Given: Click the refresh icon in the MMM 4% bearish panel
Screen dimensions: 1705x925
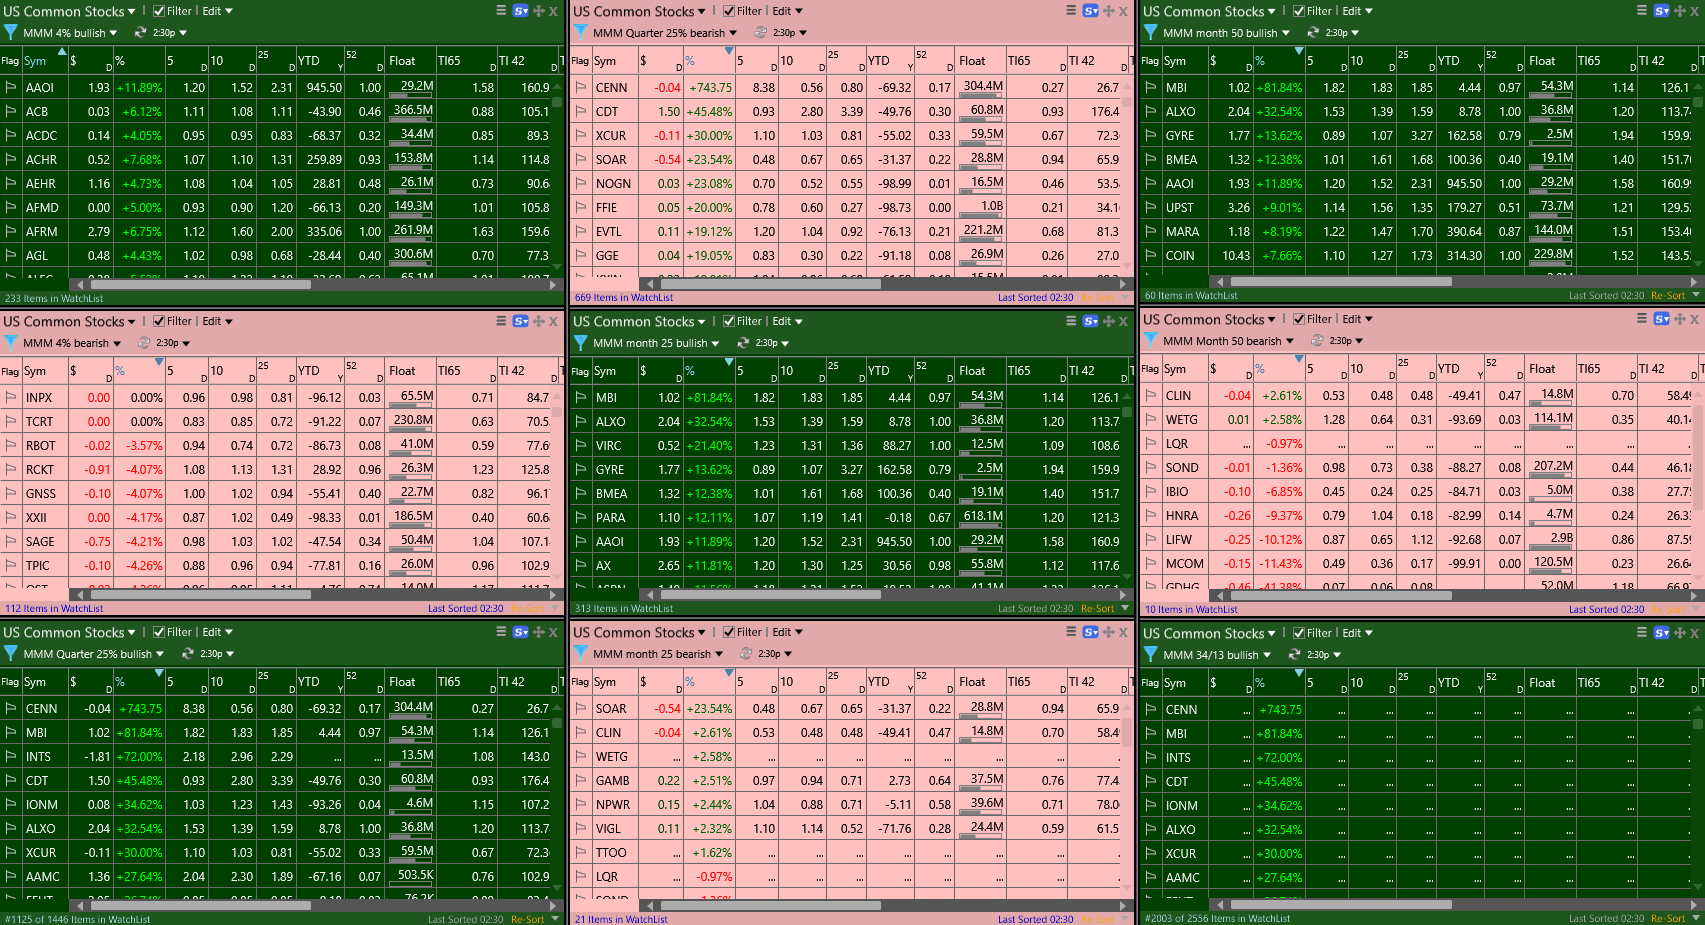Looking at the screenshot, I should click(144, 343).
